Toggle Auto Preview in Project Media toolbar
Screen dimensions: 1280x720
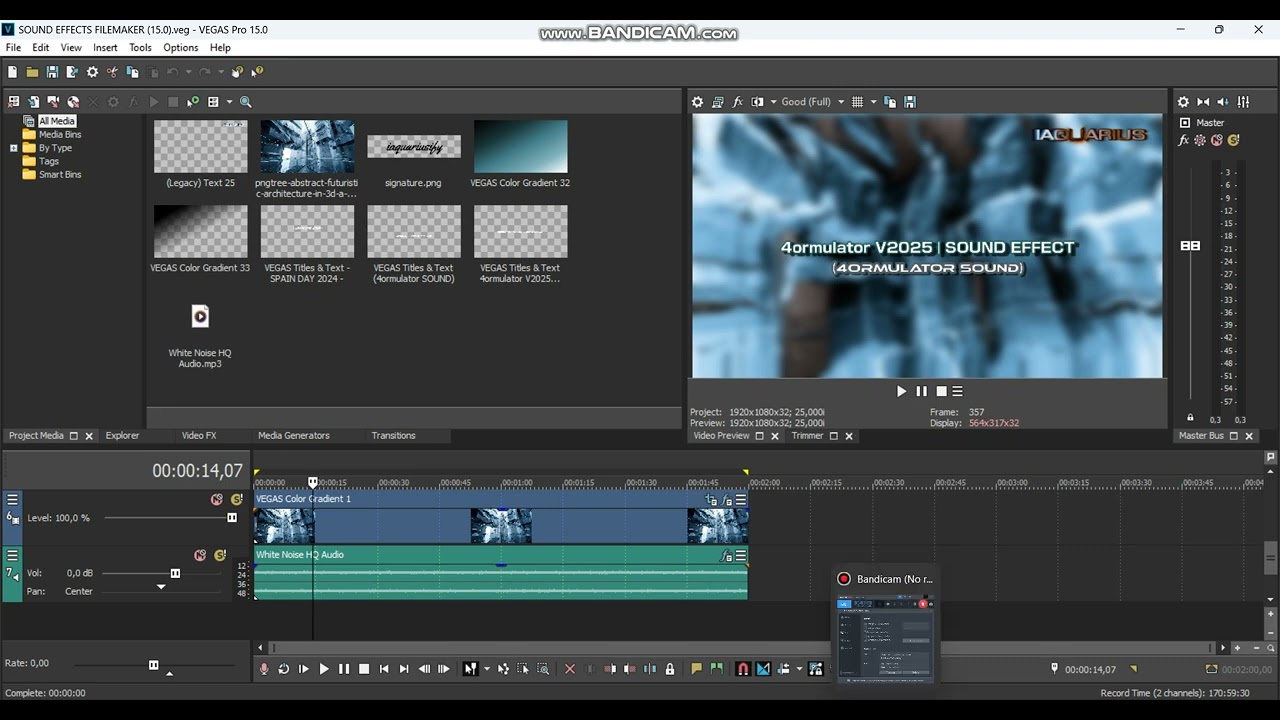193,102
